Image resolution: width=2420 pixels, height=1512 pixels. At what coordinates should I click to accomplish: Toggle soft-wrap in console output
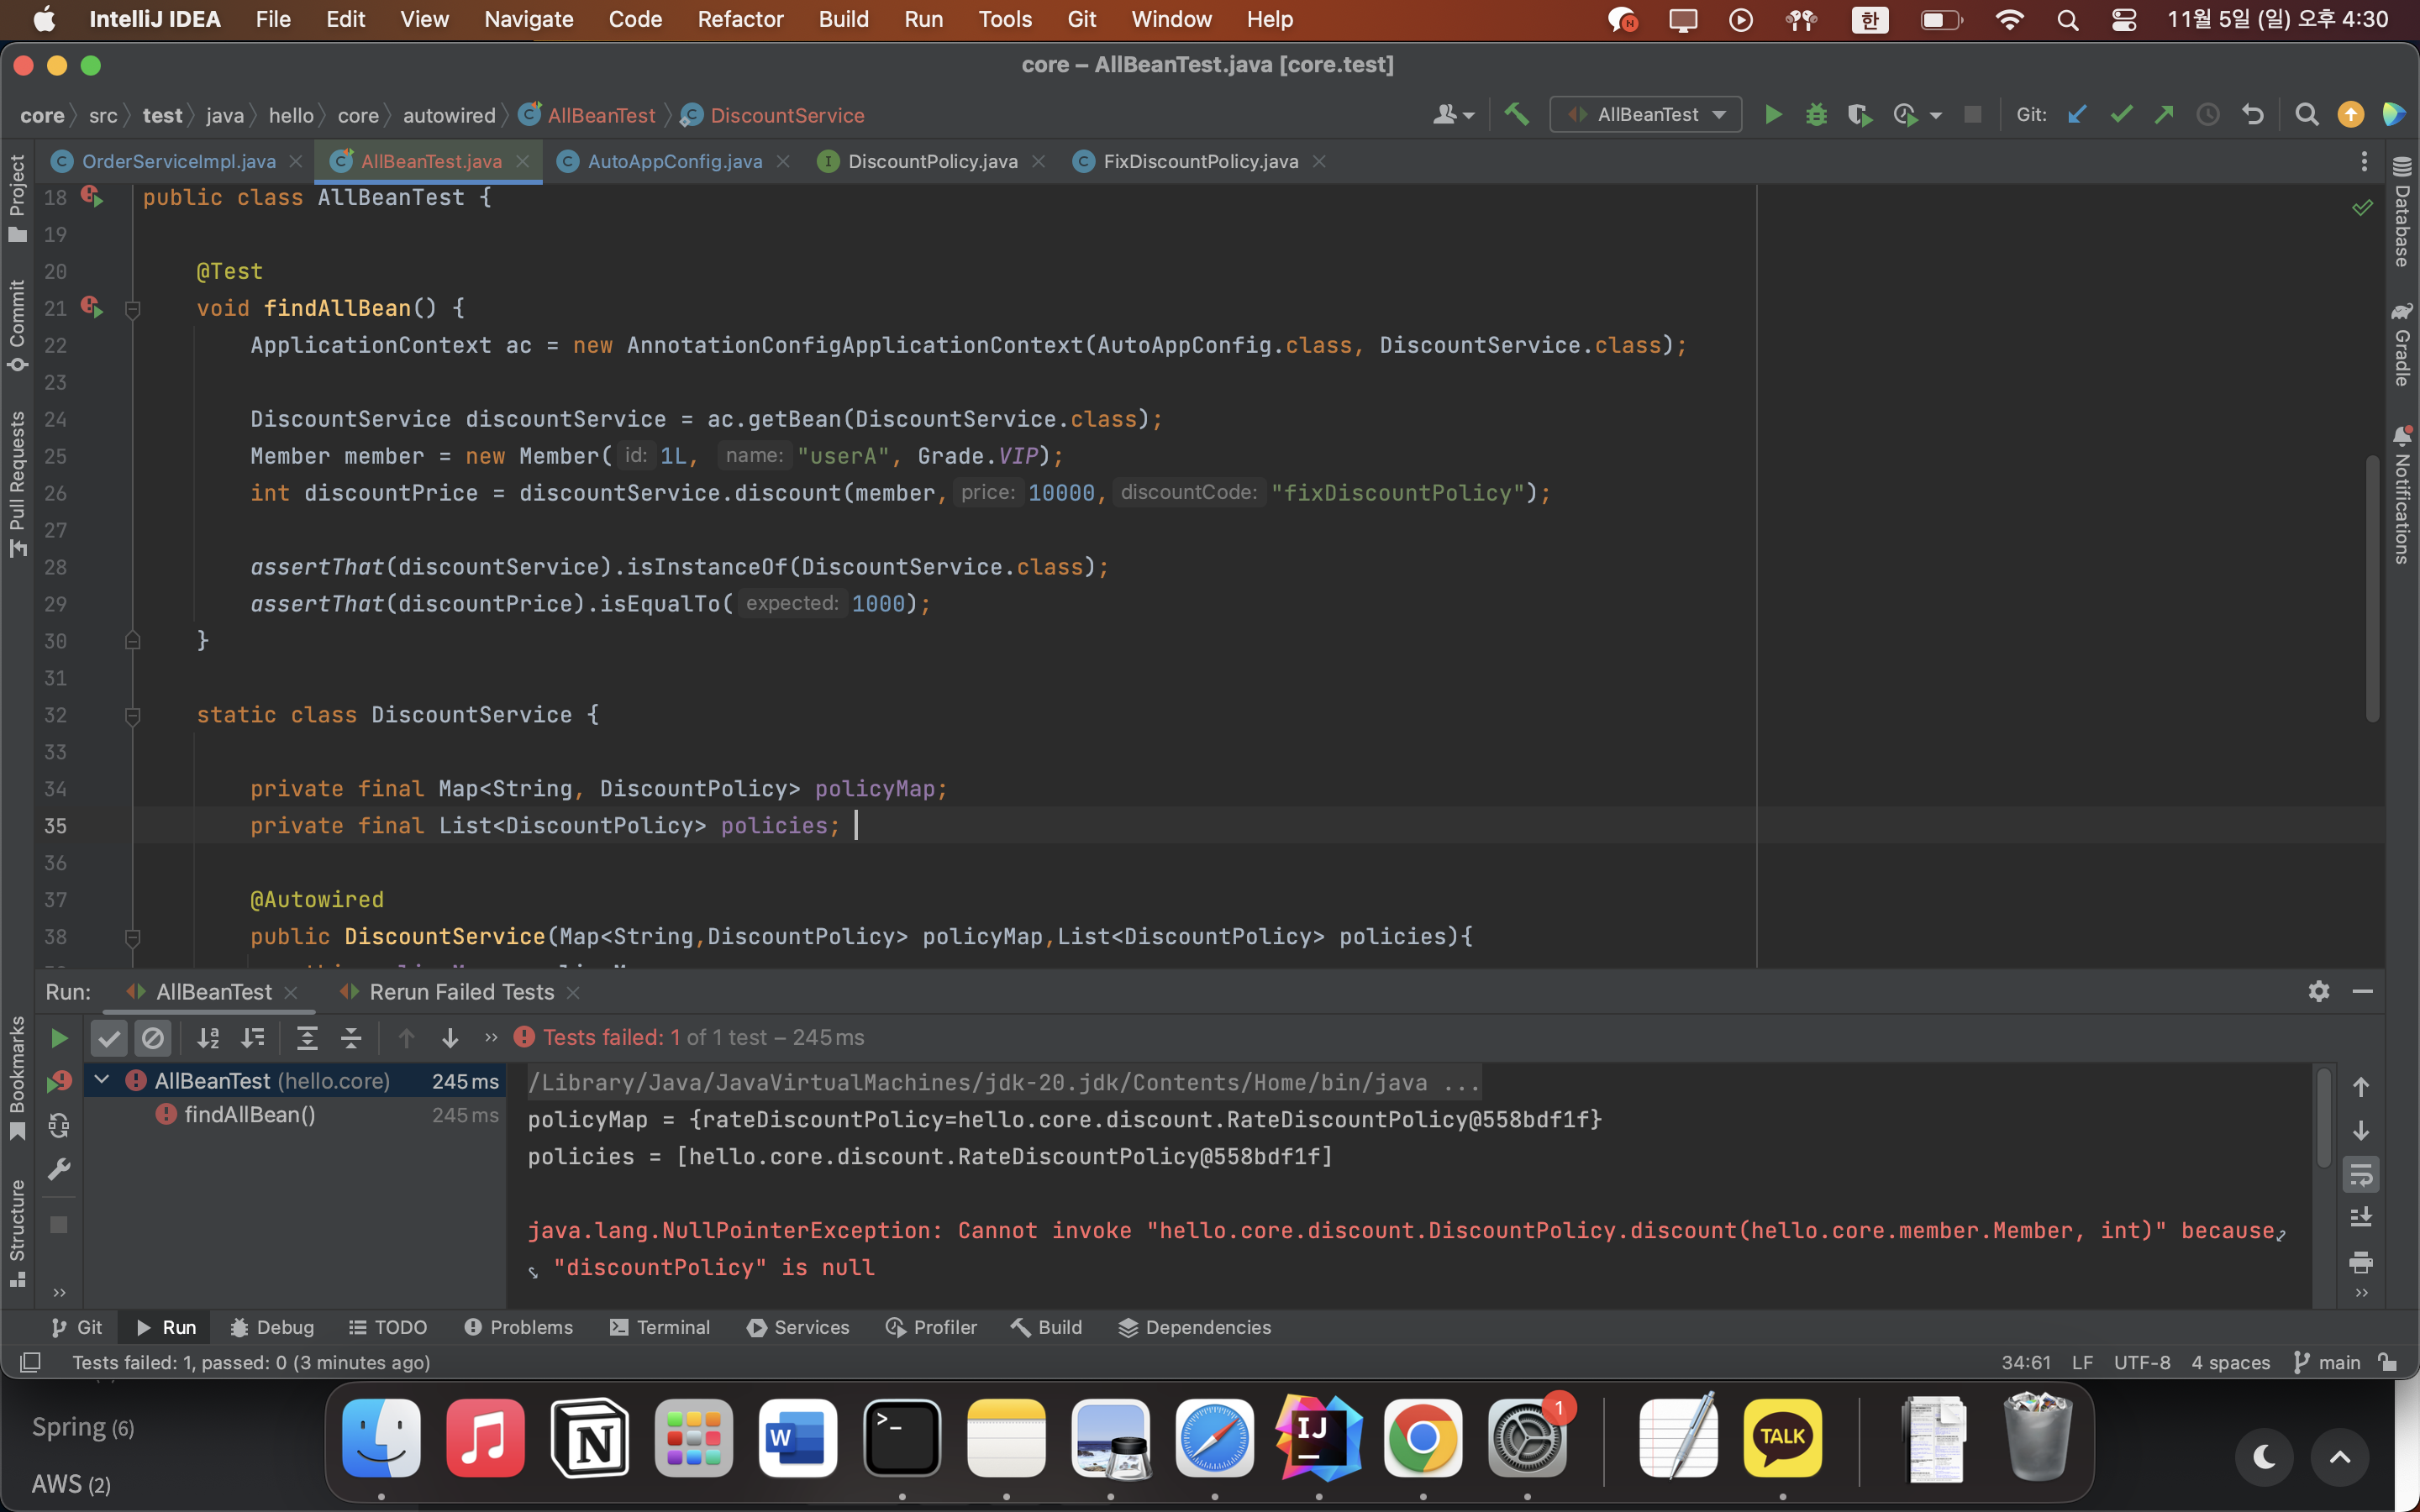click(x=2361, y=1175)
